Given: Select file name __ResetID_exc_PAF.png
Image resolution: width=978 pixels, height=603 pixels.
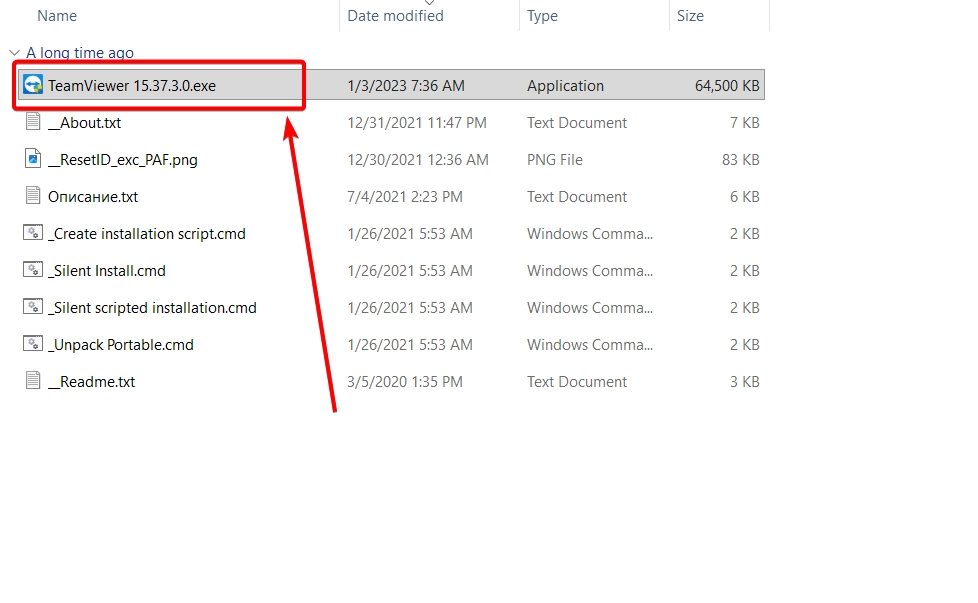Looking at the screenshot, I should pos(123,160).
